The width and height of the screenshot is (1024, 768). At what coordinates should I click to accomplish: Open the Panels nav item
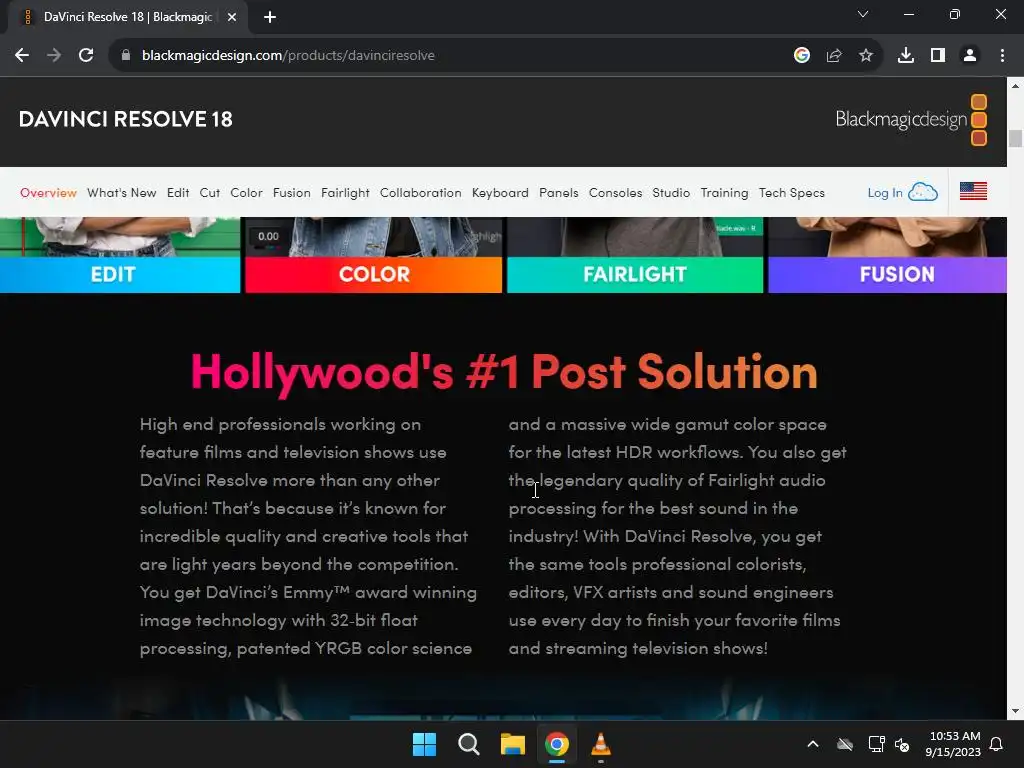coord(558,193)
